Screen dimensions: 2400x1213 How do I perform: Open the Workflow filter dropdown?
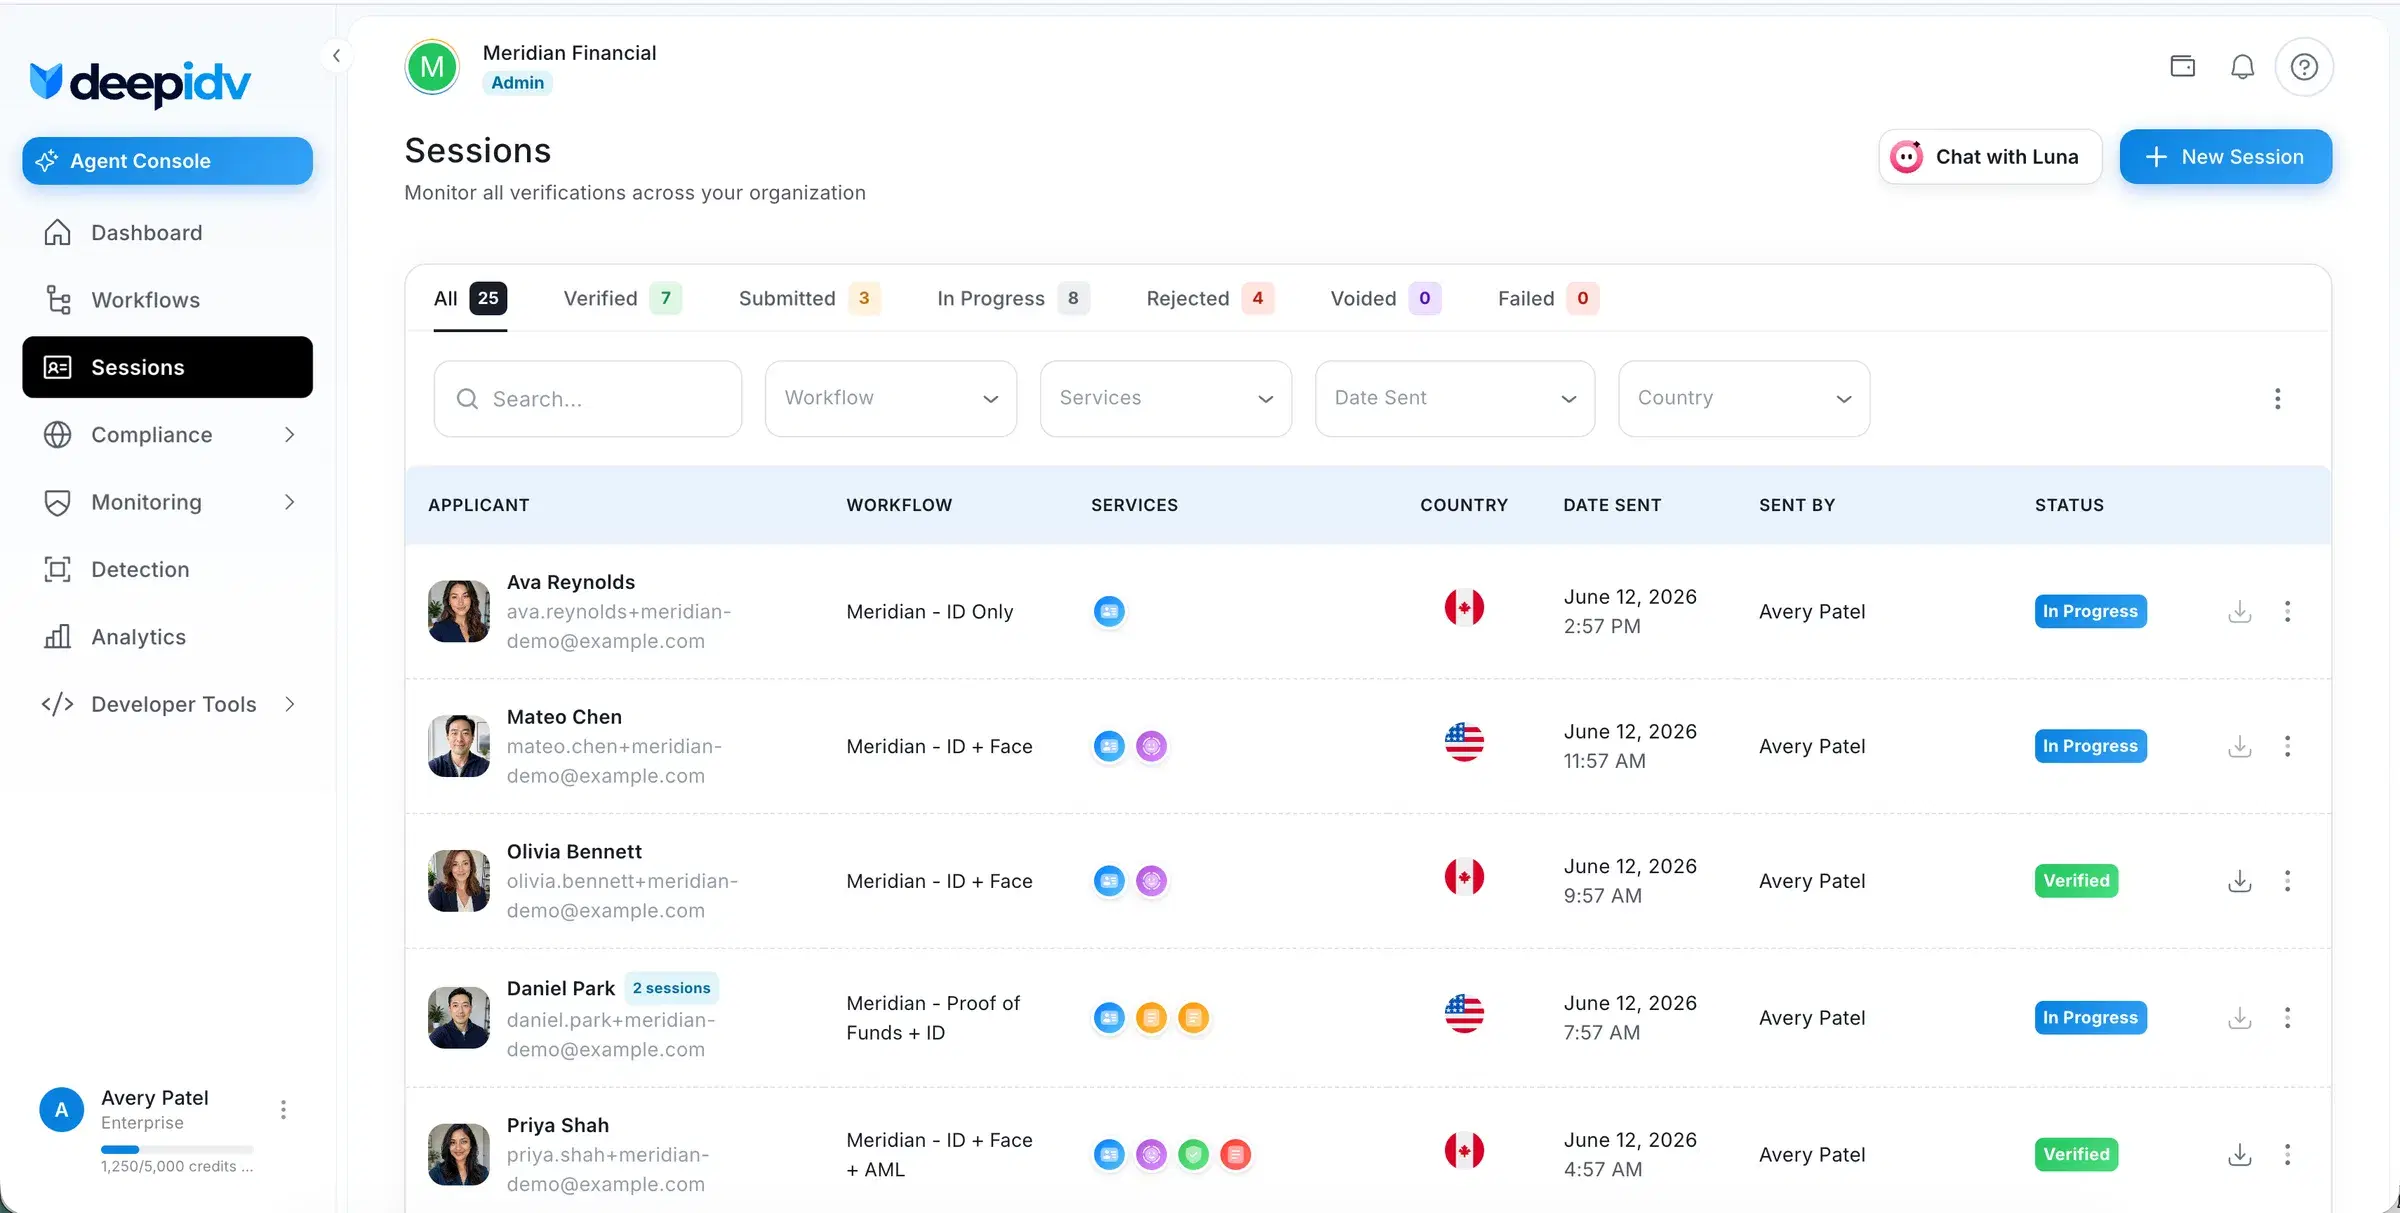coord(891,398)
